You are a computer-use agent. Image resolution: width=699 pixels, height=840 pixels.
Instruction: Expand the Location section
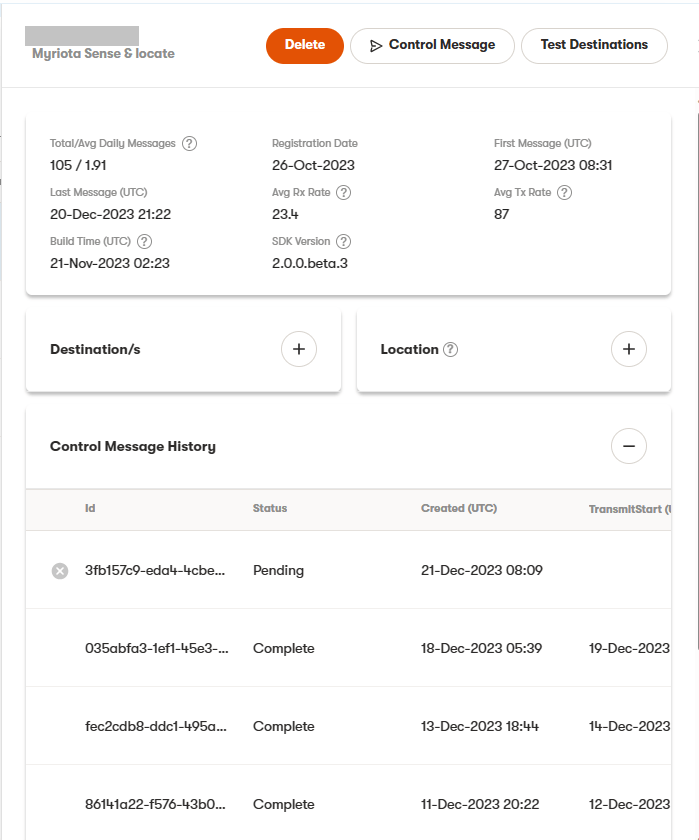coord(628,349)
